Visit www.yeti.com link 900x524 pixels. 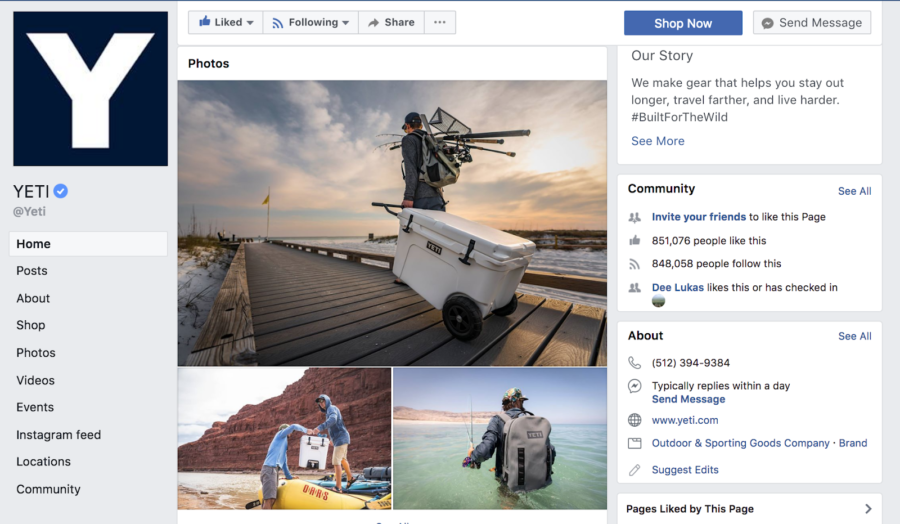click(685, 420)
